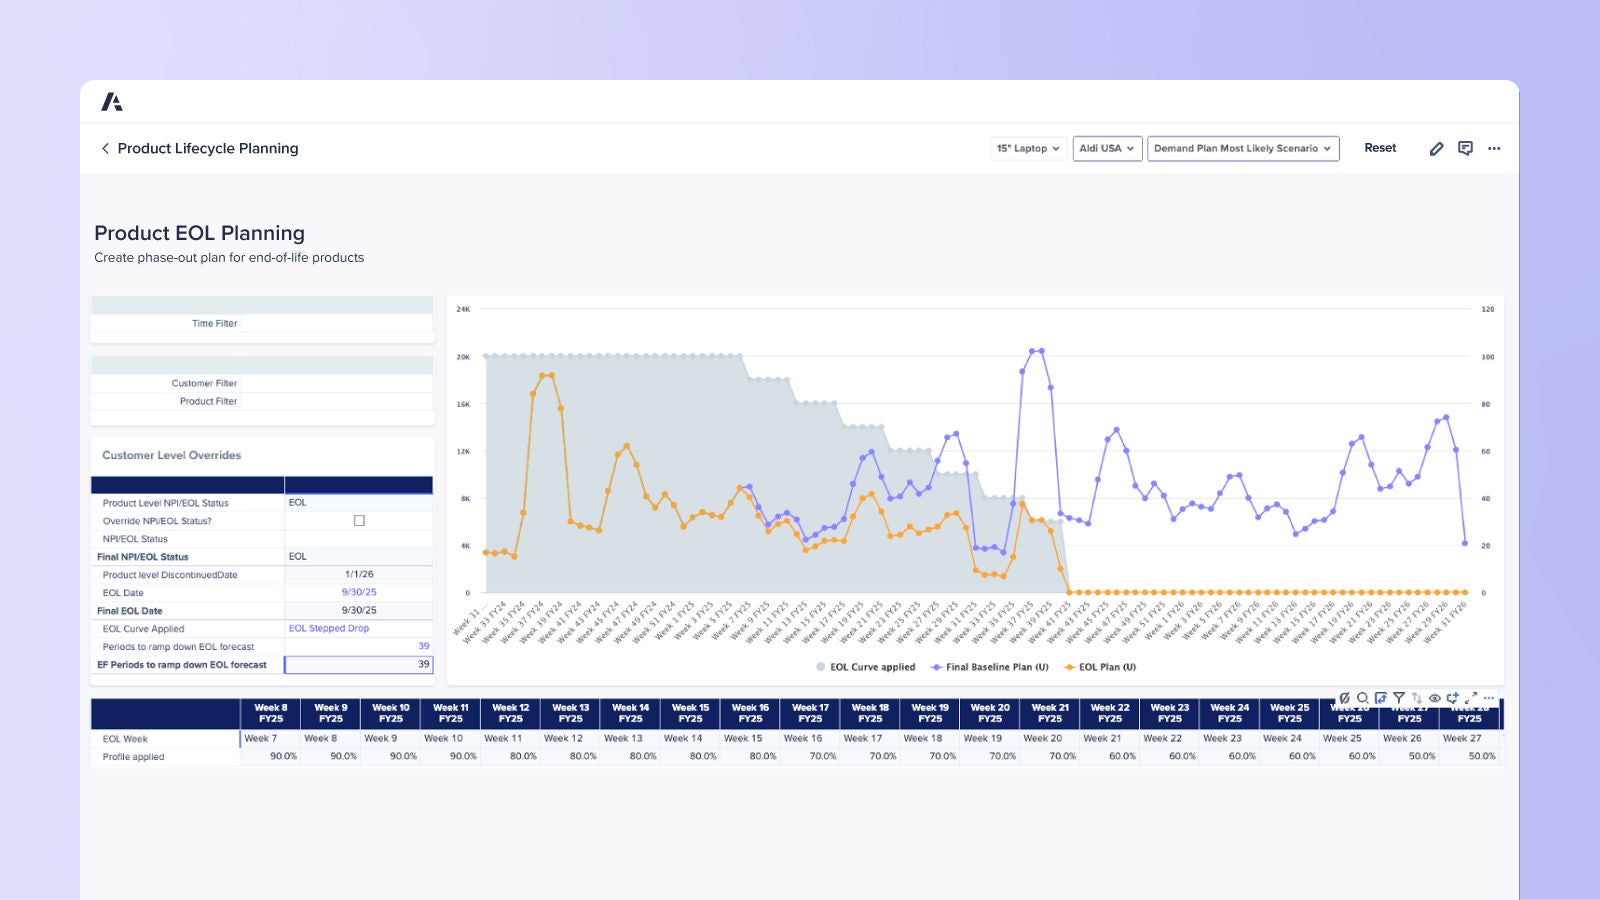The width and height of the screenshot is (1600, 900).
Task: Open the comment panel icon next to Reset
Action: 1466,148
